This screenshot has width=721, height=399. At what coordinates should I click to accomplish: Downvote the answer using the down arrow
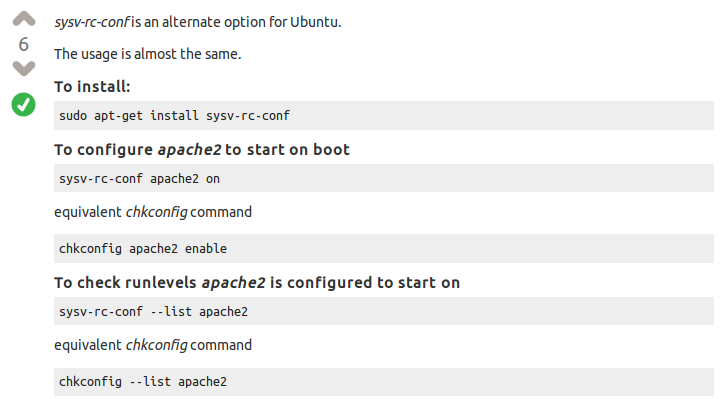tap(24, 68)
